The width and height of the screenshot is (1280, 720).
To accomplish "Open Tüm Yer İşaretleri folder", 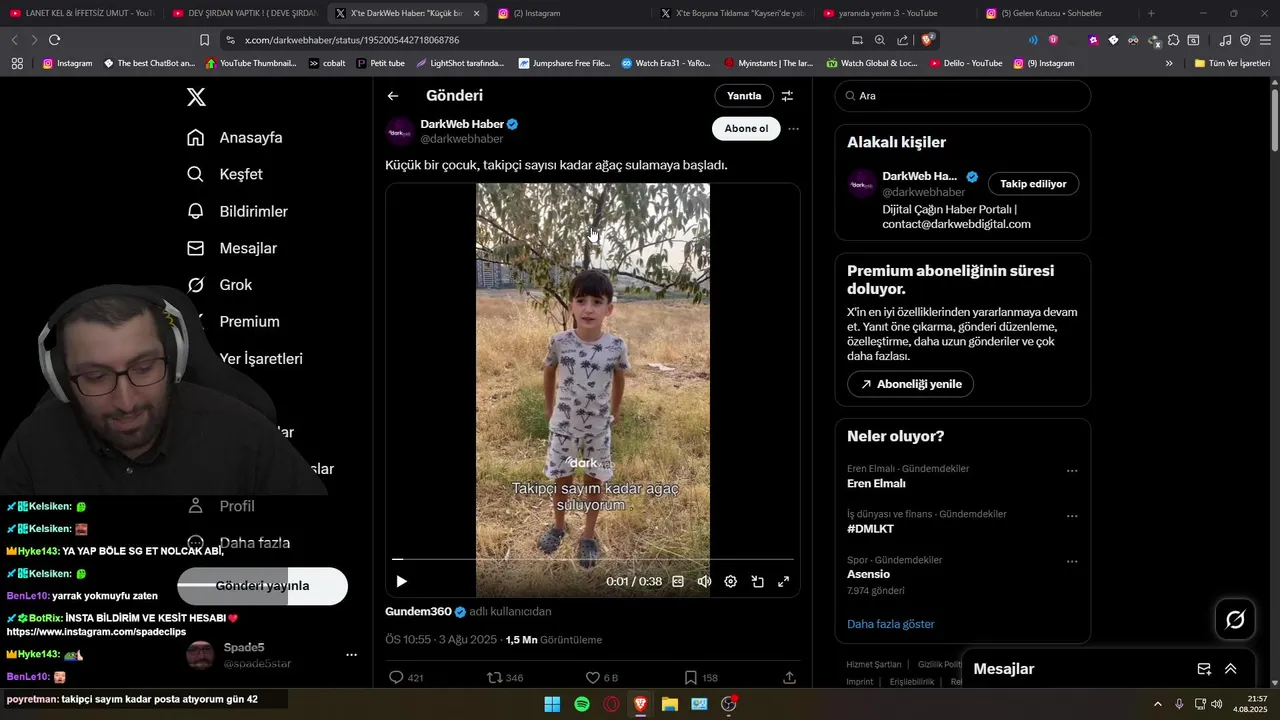I will click(x=1232, y=63).
